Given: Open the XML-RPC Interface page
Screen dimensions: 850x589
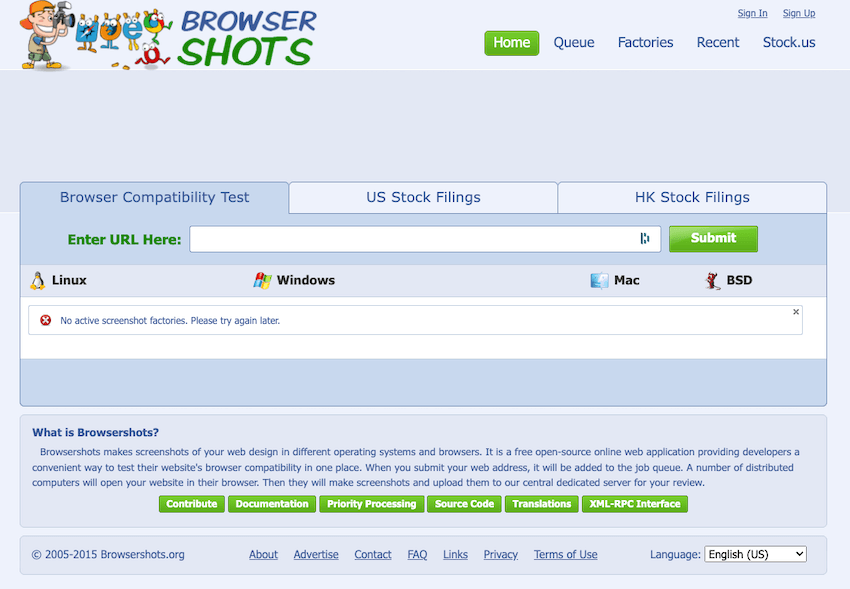Looking at the screenshot, I should 634,504.
